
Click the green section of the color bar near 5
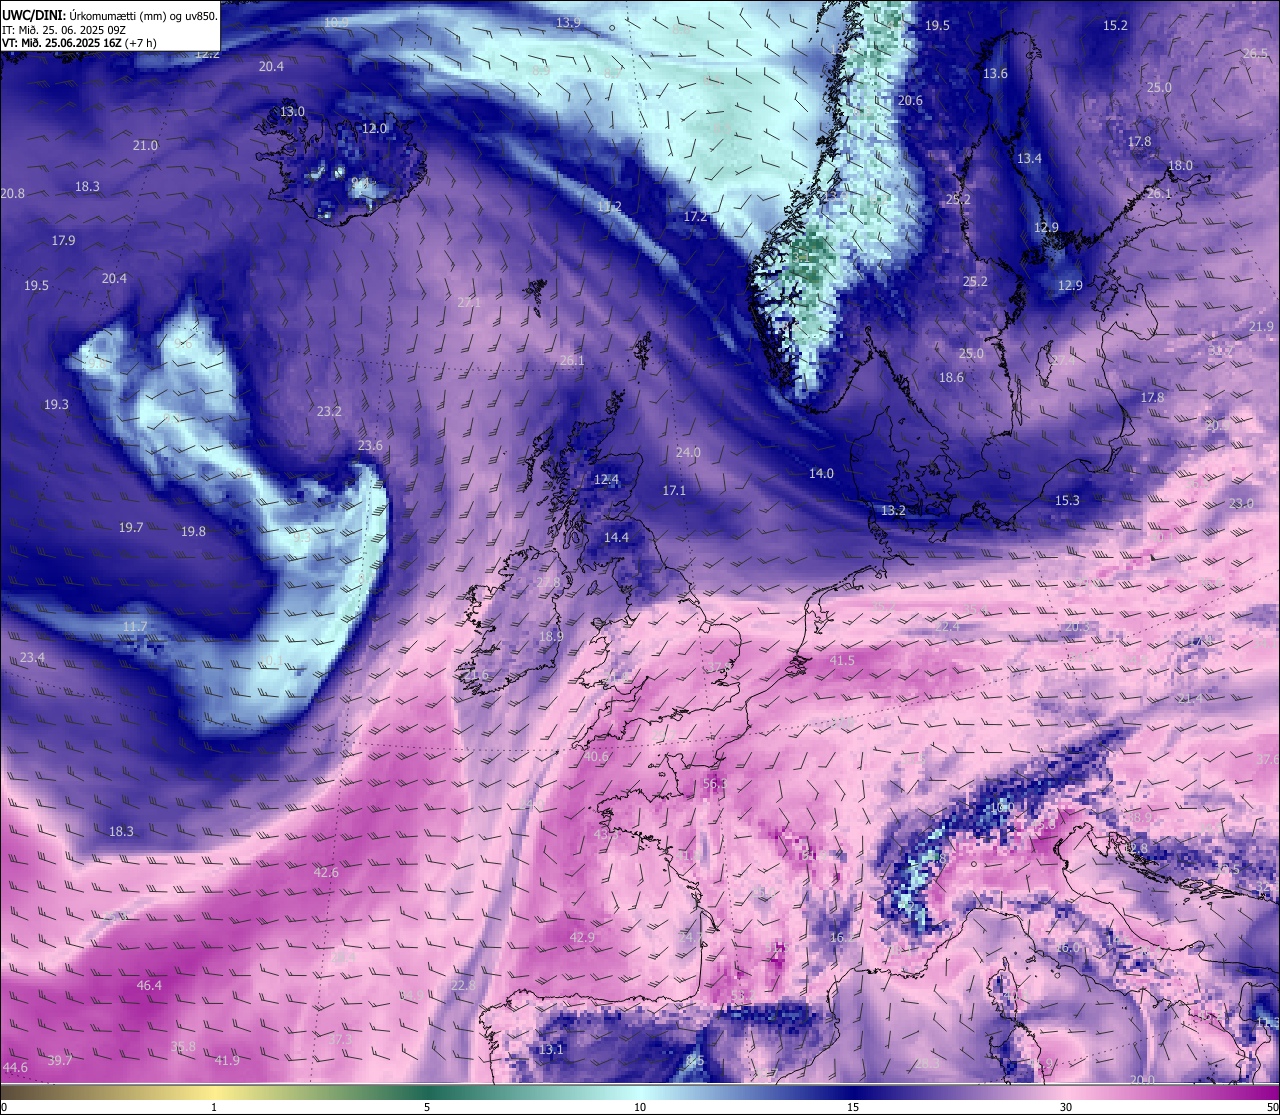[427, 1092]
